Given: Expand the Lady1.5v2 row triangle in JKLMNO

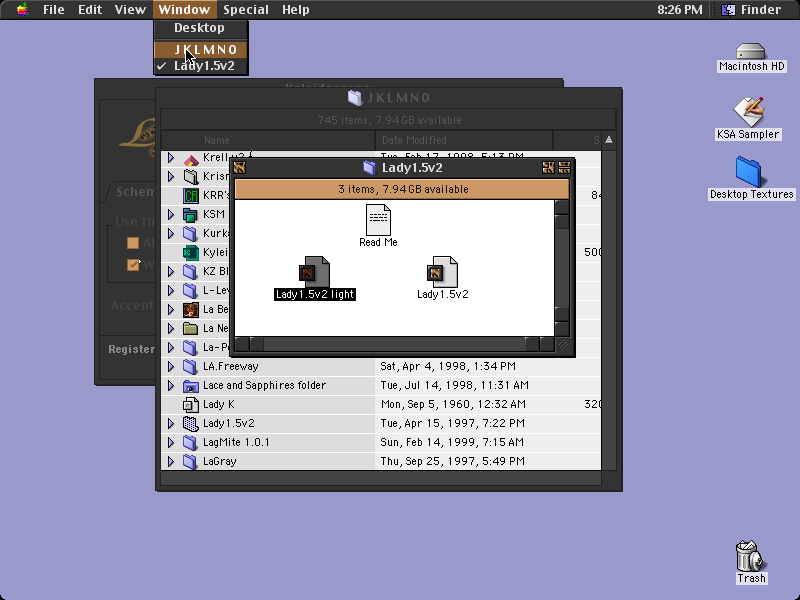Looking at the screenshot, I should pos(171,423).
